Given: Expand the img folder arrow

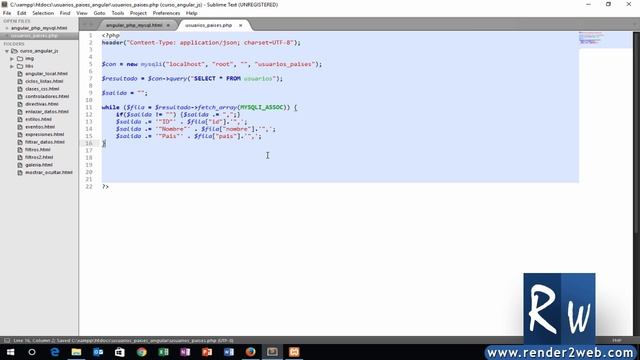Looking at the screenshot, I should tap(12, 59).
